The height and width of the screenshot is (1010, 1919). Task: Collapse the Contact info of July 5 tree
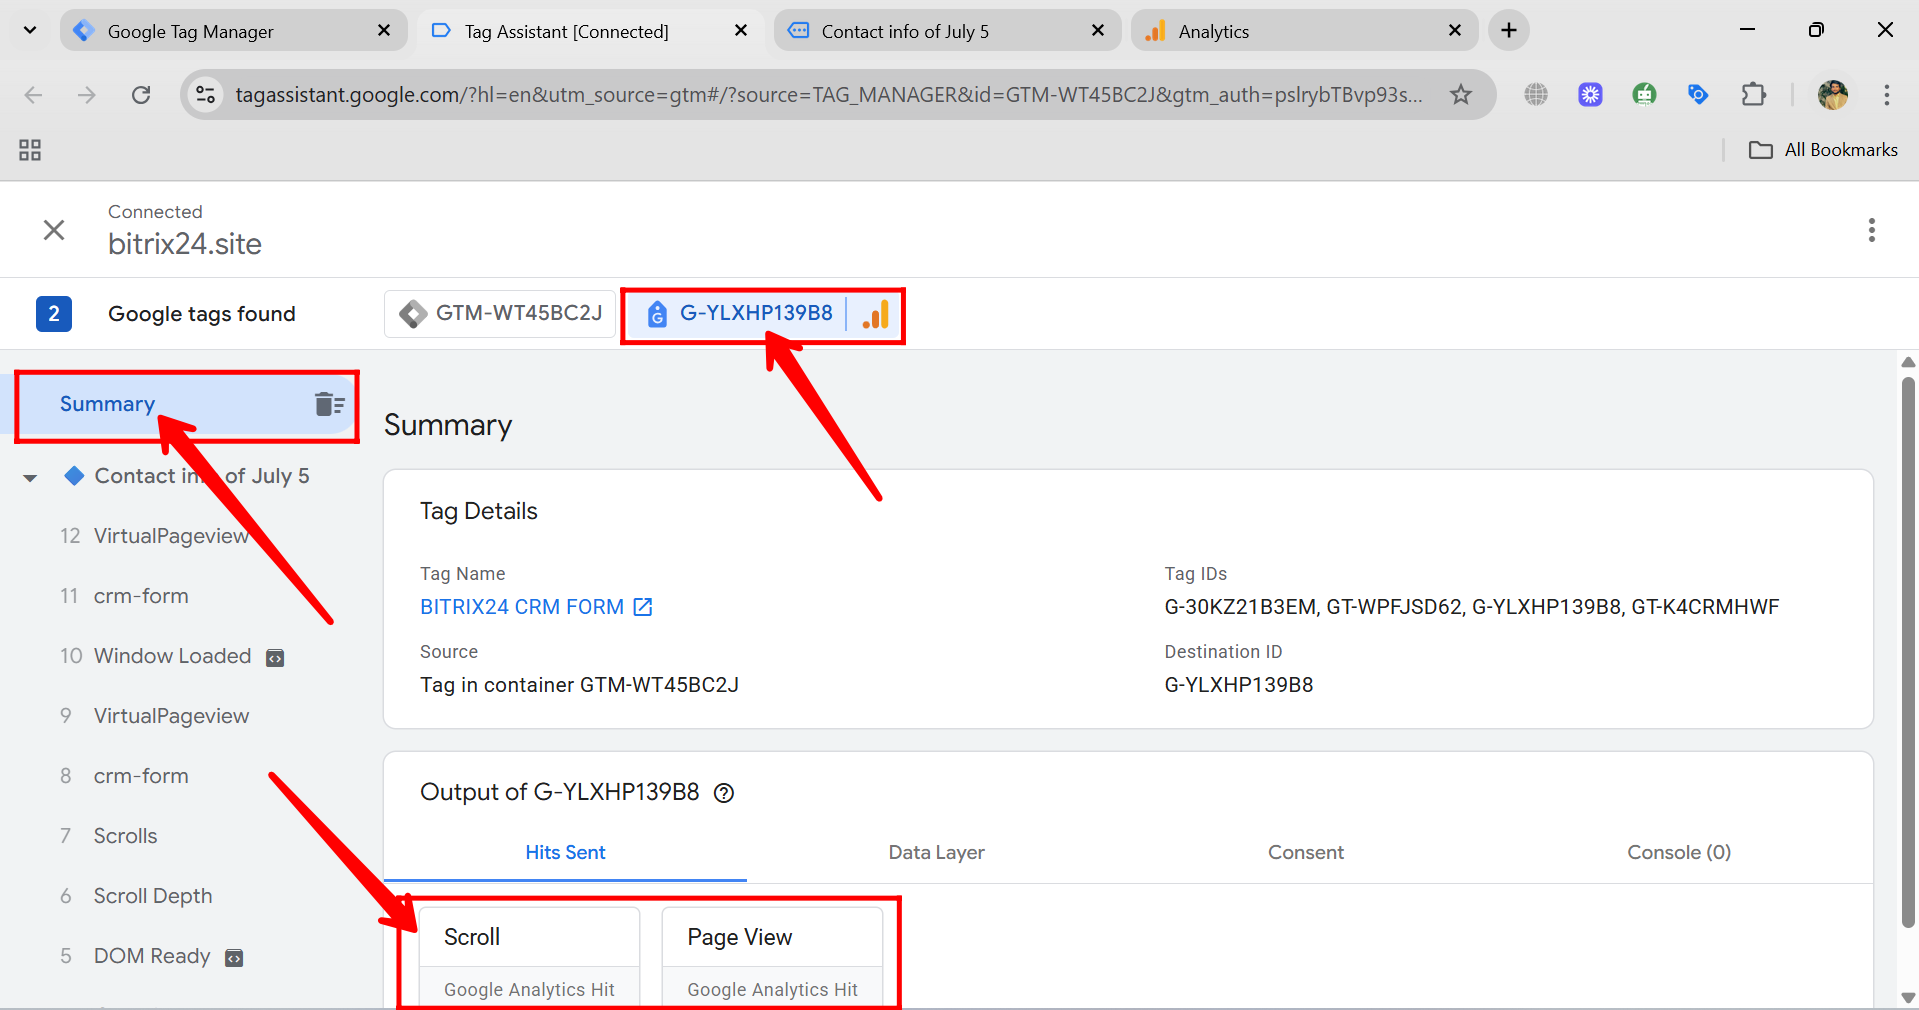pyautogui.click(x=30, y=478)
